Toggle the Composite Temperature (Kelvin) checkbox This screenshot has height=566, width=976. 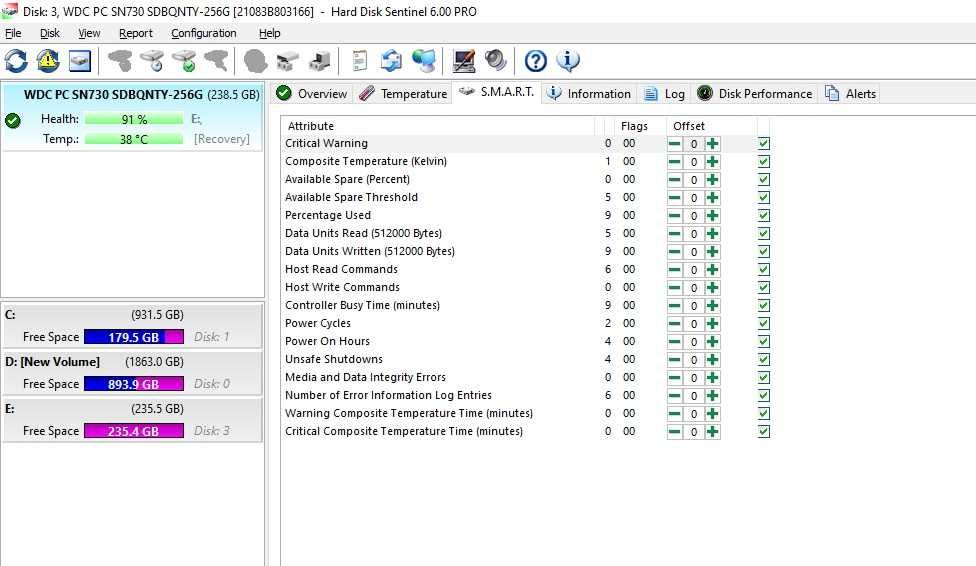pos(764,162)
